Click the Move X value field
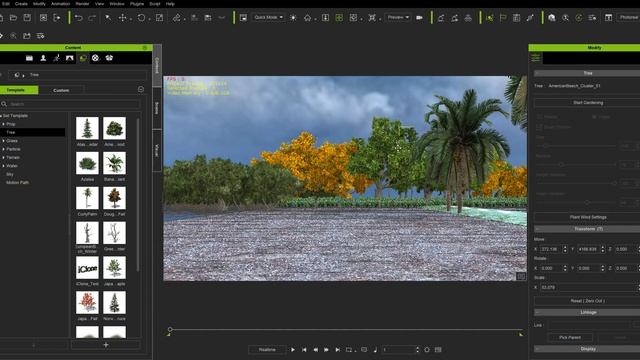 tap(551, 249)
